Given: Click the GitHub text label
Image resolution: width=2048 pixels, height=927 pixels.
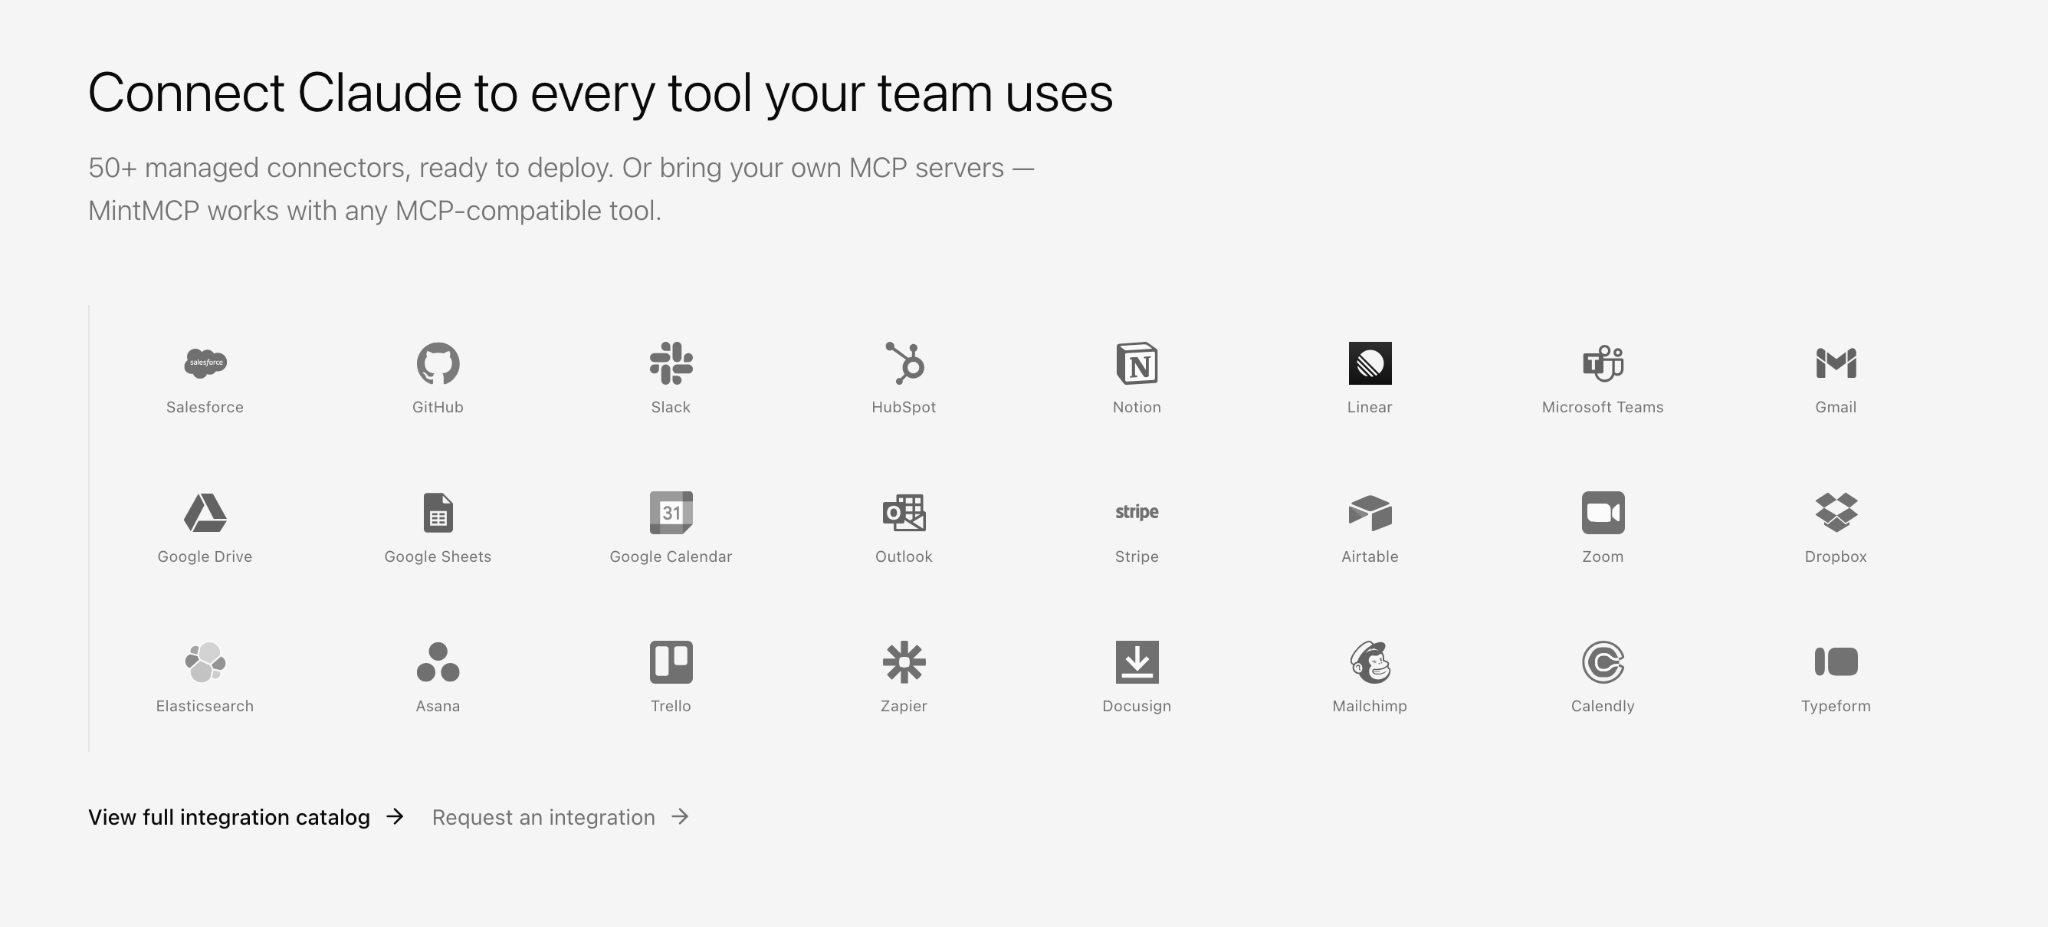Looking at the screenshot, I should click(438, 407).
